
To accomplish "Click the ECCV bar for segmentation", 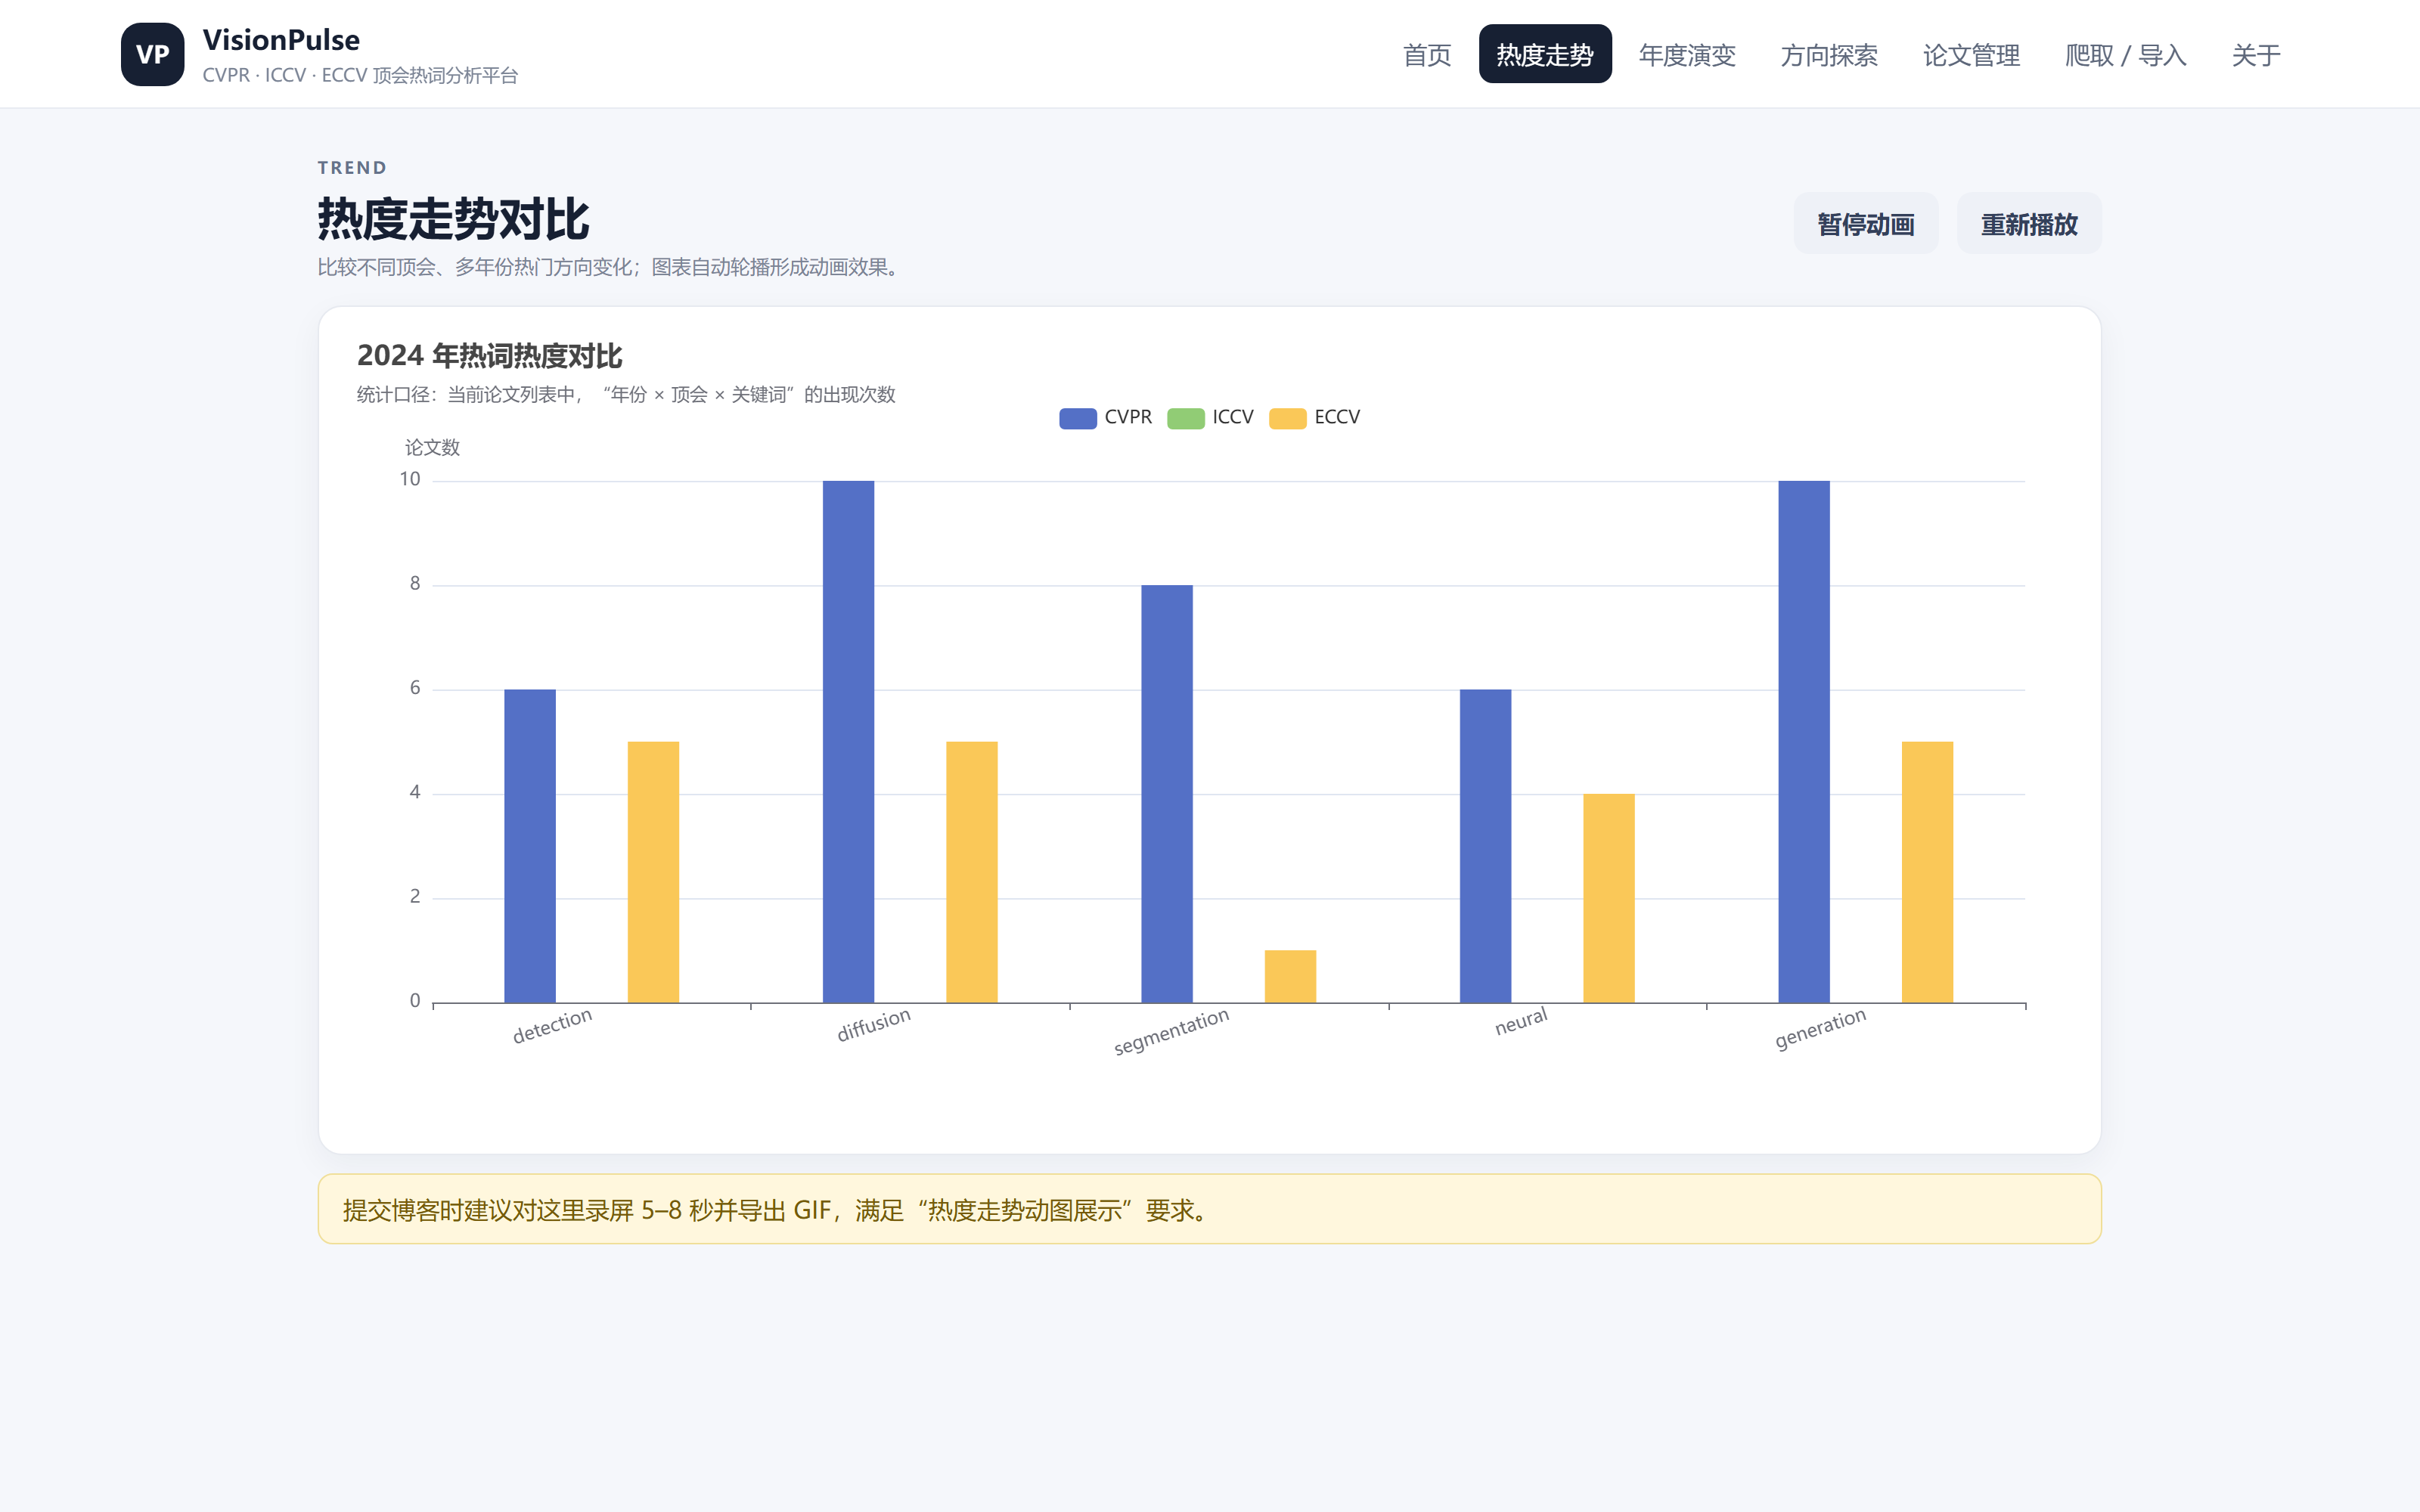I will point(1290,976).
